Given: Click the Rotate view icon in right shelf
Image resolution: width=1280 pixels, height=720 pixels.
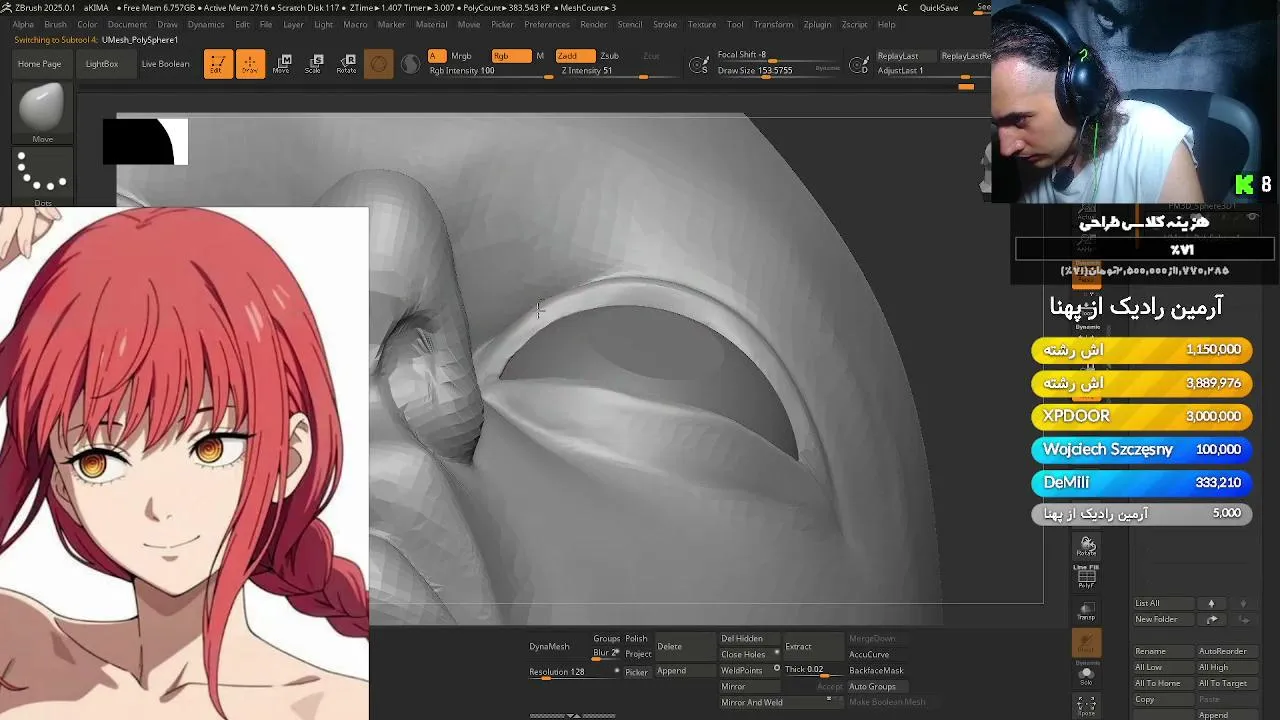Looking at the screenshot, I should [1087, 545].
